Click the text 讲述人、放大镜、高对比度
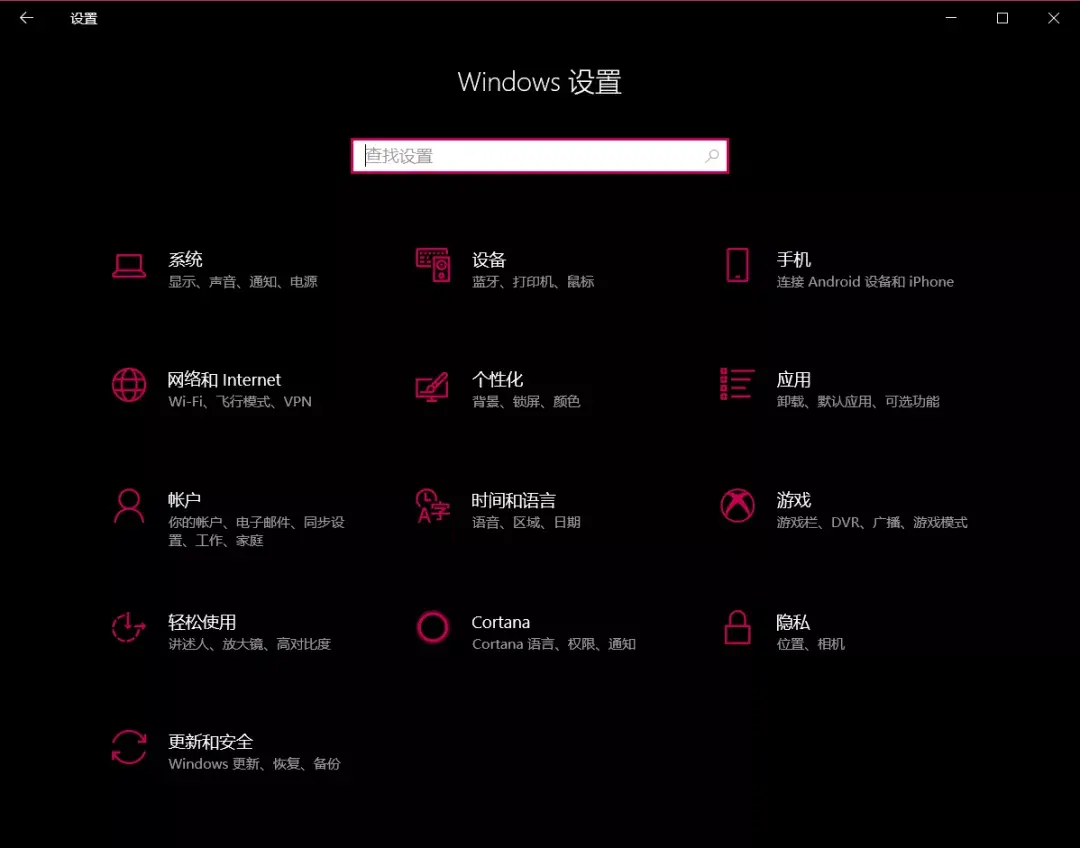 click(249, 644)
